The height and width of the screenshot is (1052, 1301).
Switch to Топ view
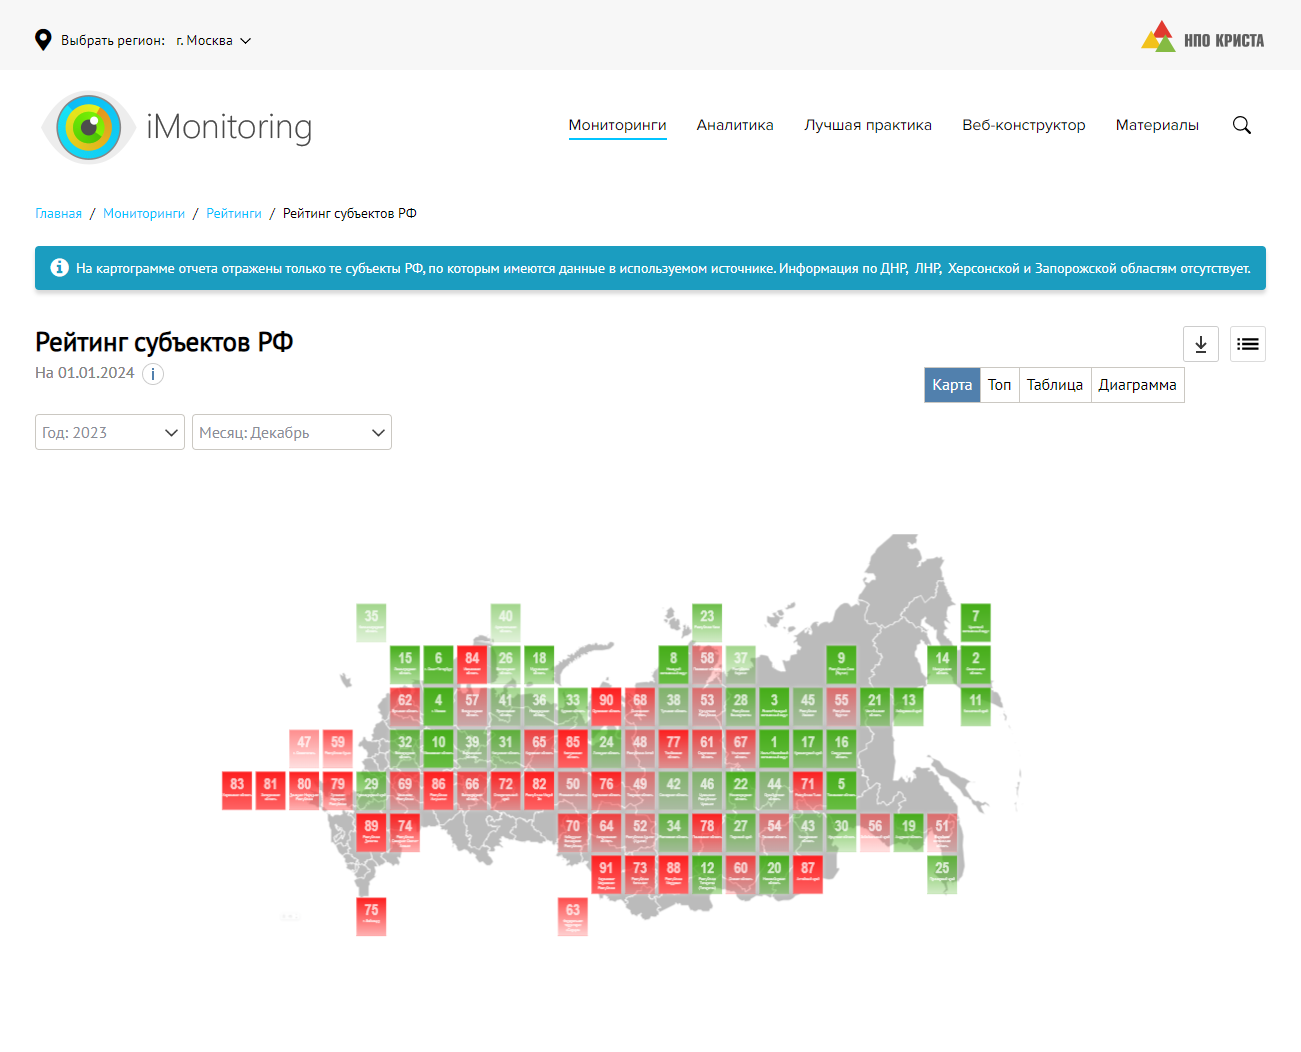point(999,385)
